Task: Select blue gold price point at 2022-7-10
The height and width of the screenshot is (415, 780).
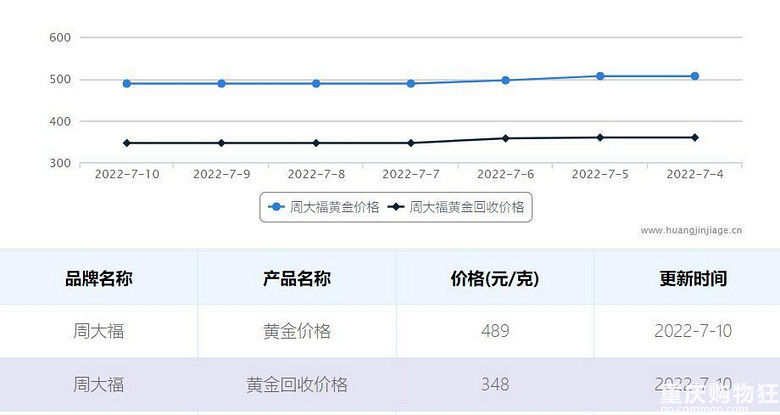Action: (127, 84)
